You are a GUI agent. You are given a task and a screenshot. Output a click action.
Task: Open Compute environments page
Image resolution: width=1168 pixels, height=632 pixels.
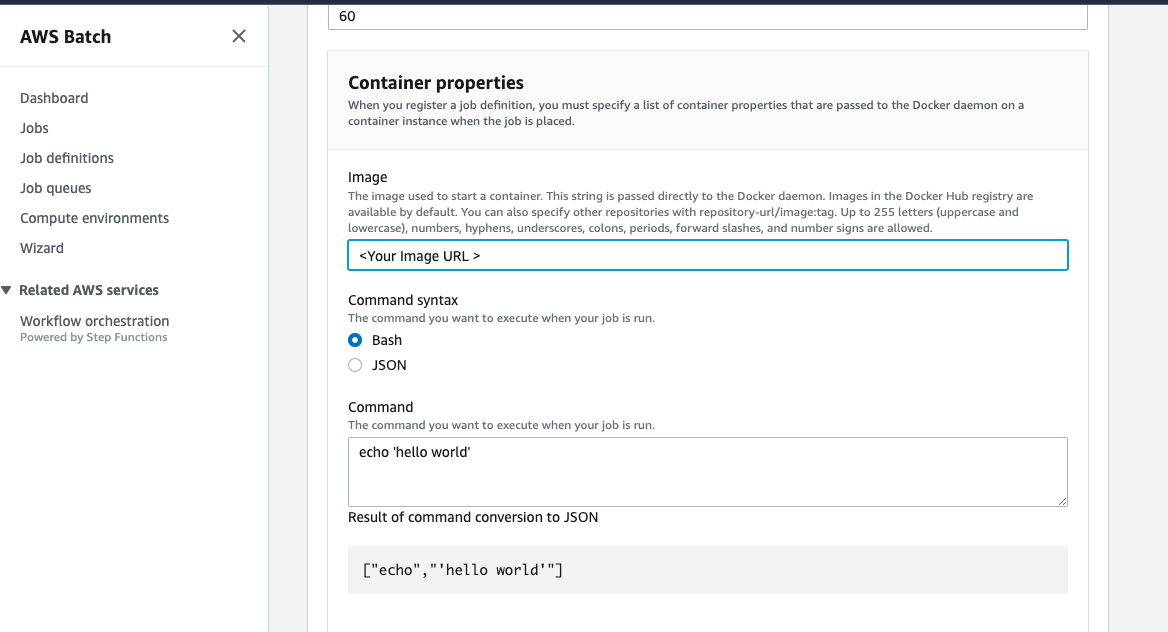(x=95, y=218)
